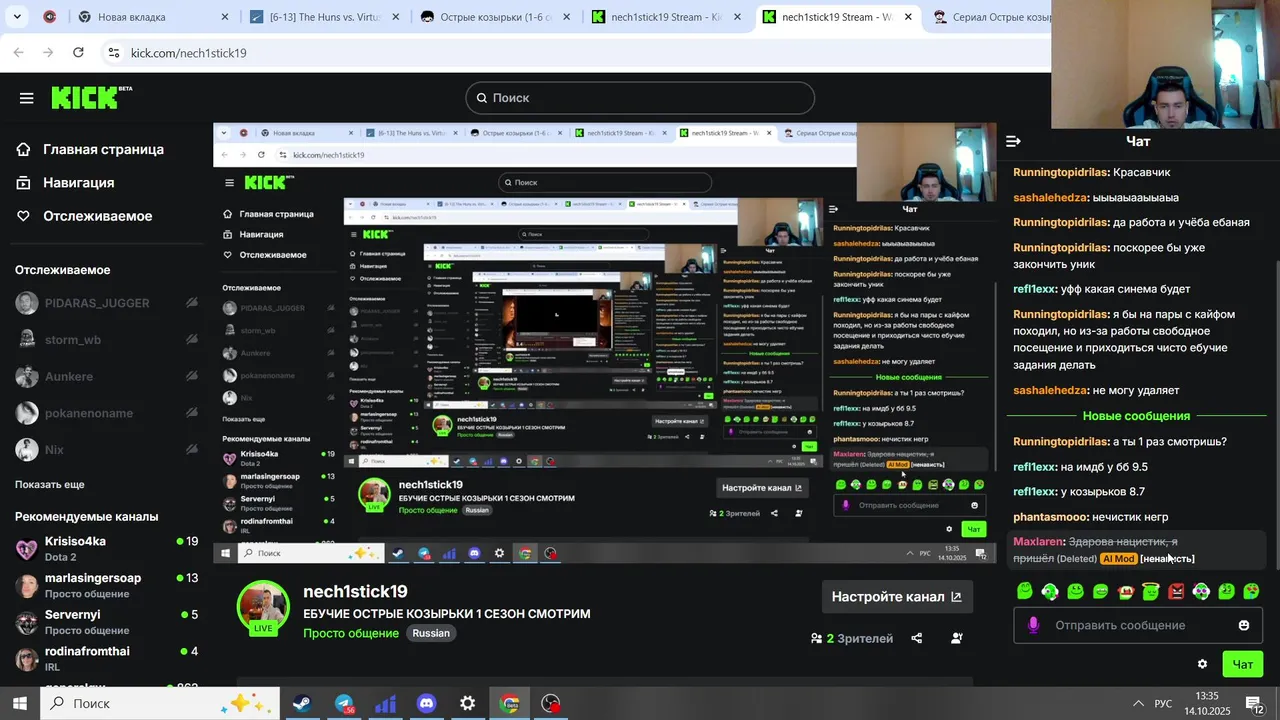Click the green Чат send button
The height and width of the screenshot is (720, 1280).
point(1243,664)
